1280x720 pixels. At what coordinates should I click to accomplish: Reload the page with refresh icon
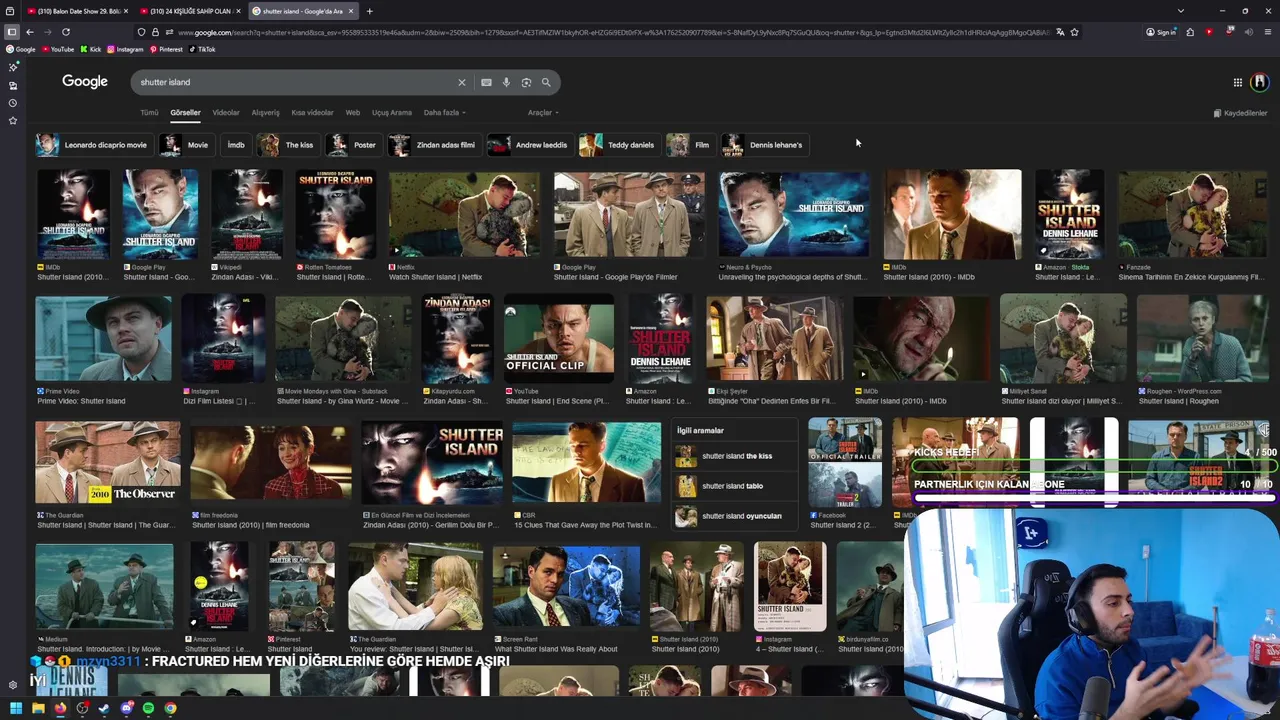pyautogui.click(x=66, y=32)
